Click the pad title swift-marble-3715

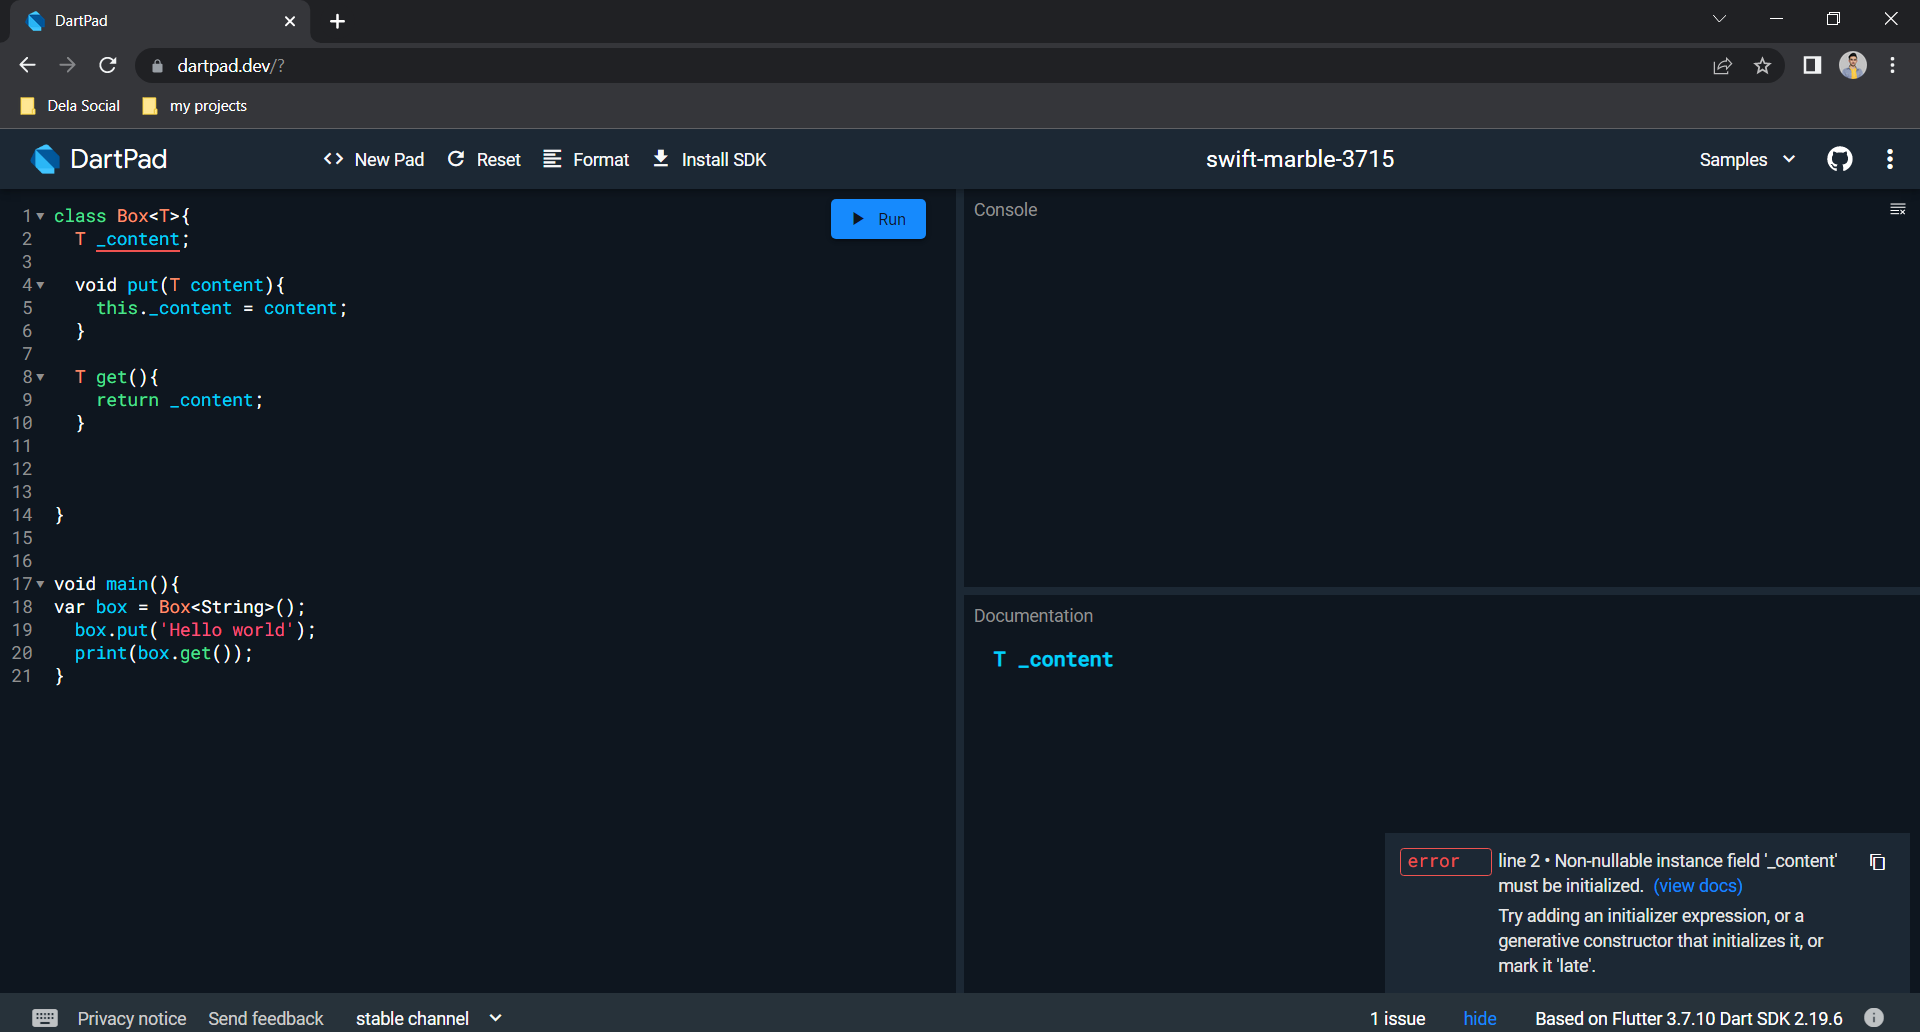(x=1299, y=159)
